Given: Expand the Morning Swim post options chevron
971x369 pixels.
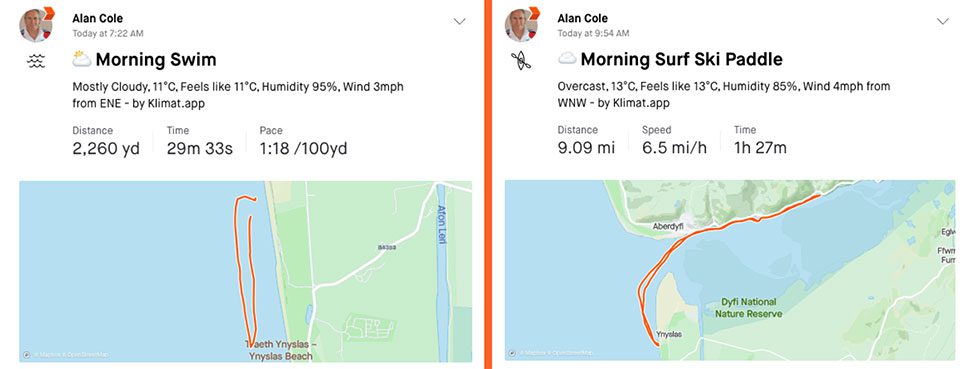Looking at the screenshot, I should (459, 21).
